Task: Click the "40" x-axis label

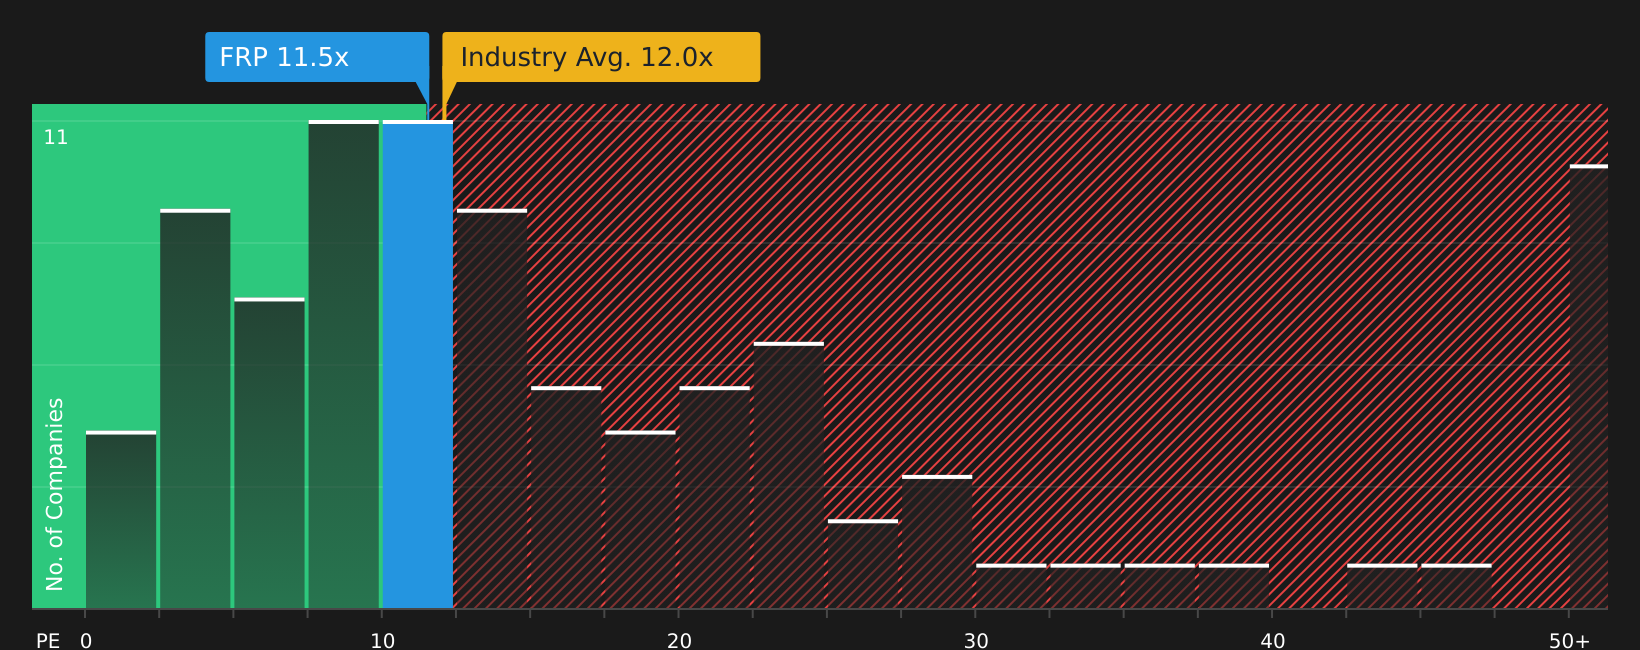Action: [1273, 641]
